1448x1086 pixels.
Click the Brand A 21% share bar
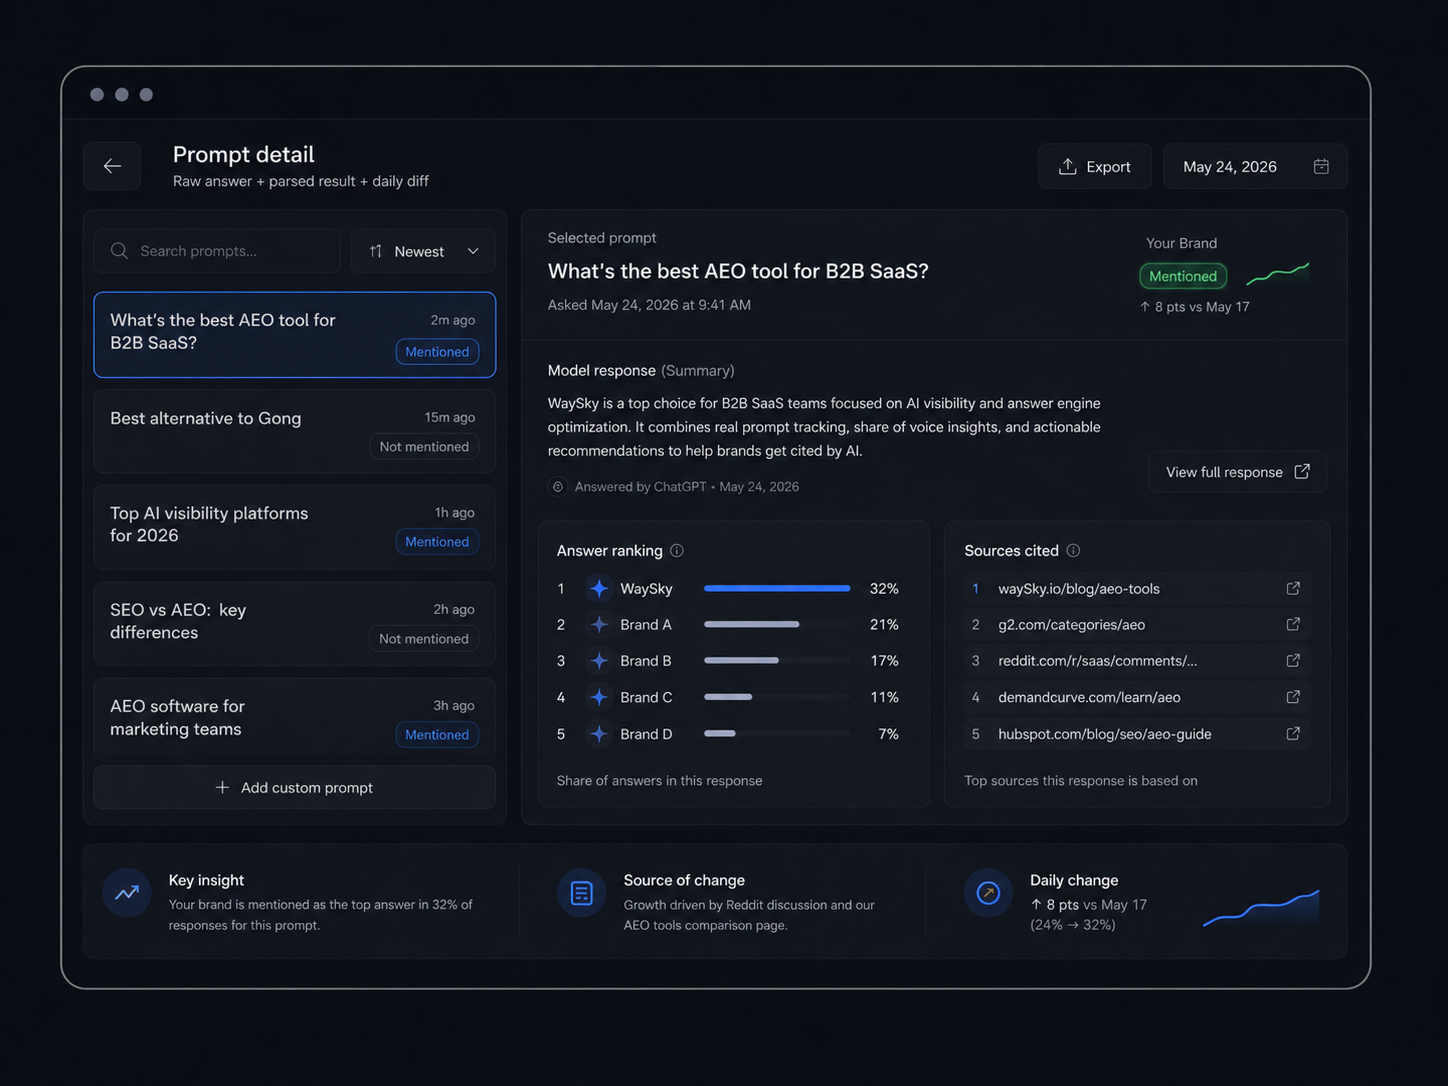777,624
